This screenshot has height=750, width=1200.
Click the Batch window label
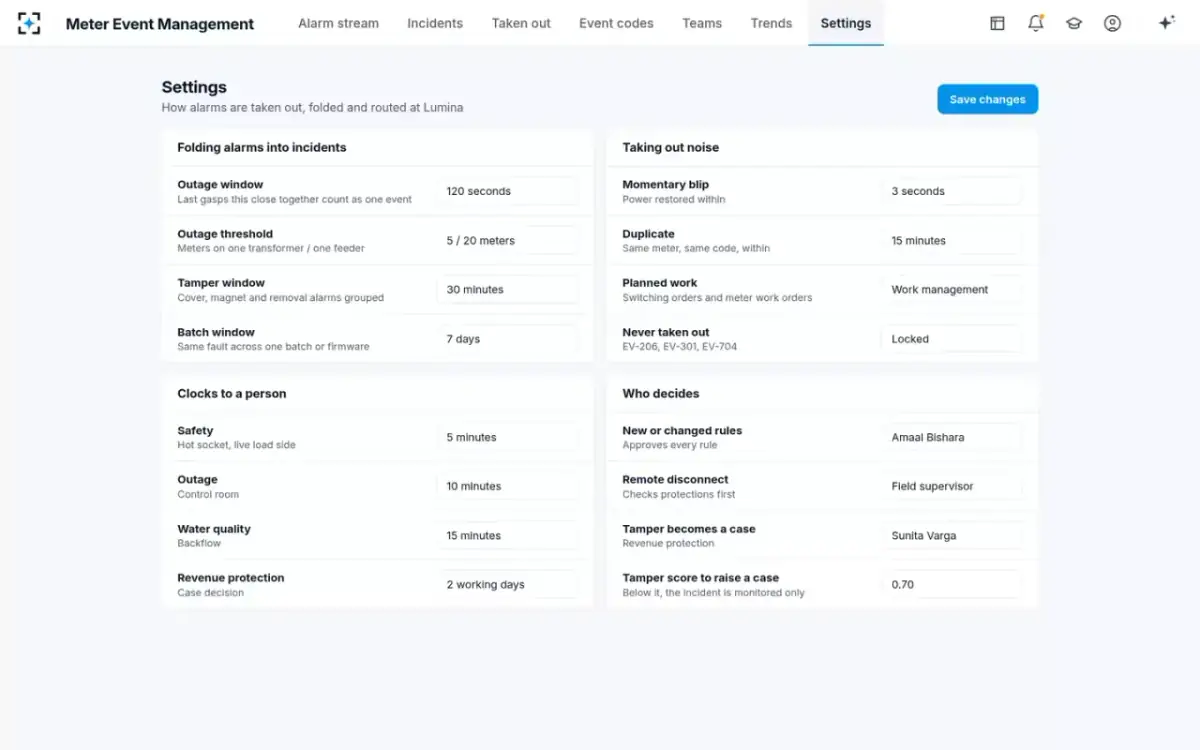(x=216, y=332)
